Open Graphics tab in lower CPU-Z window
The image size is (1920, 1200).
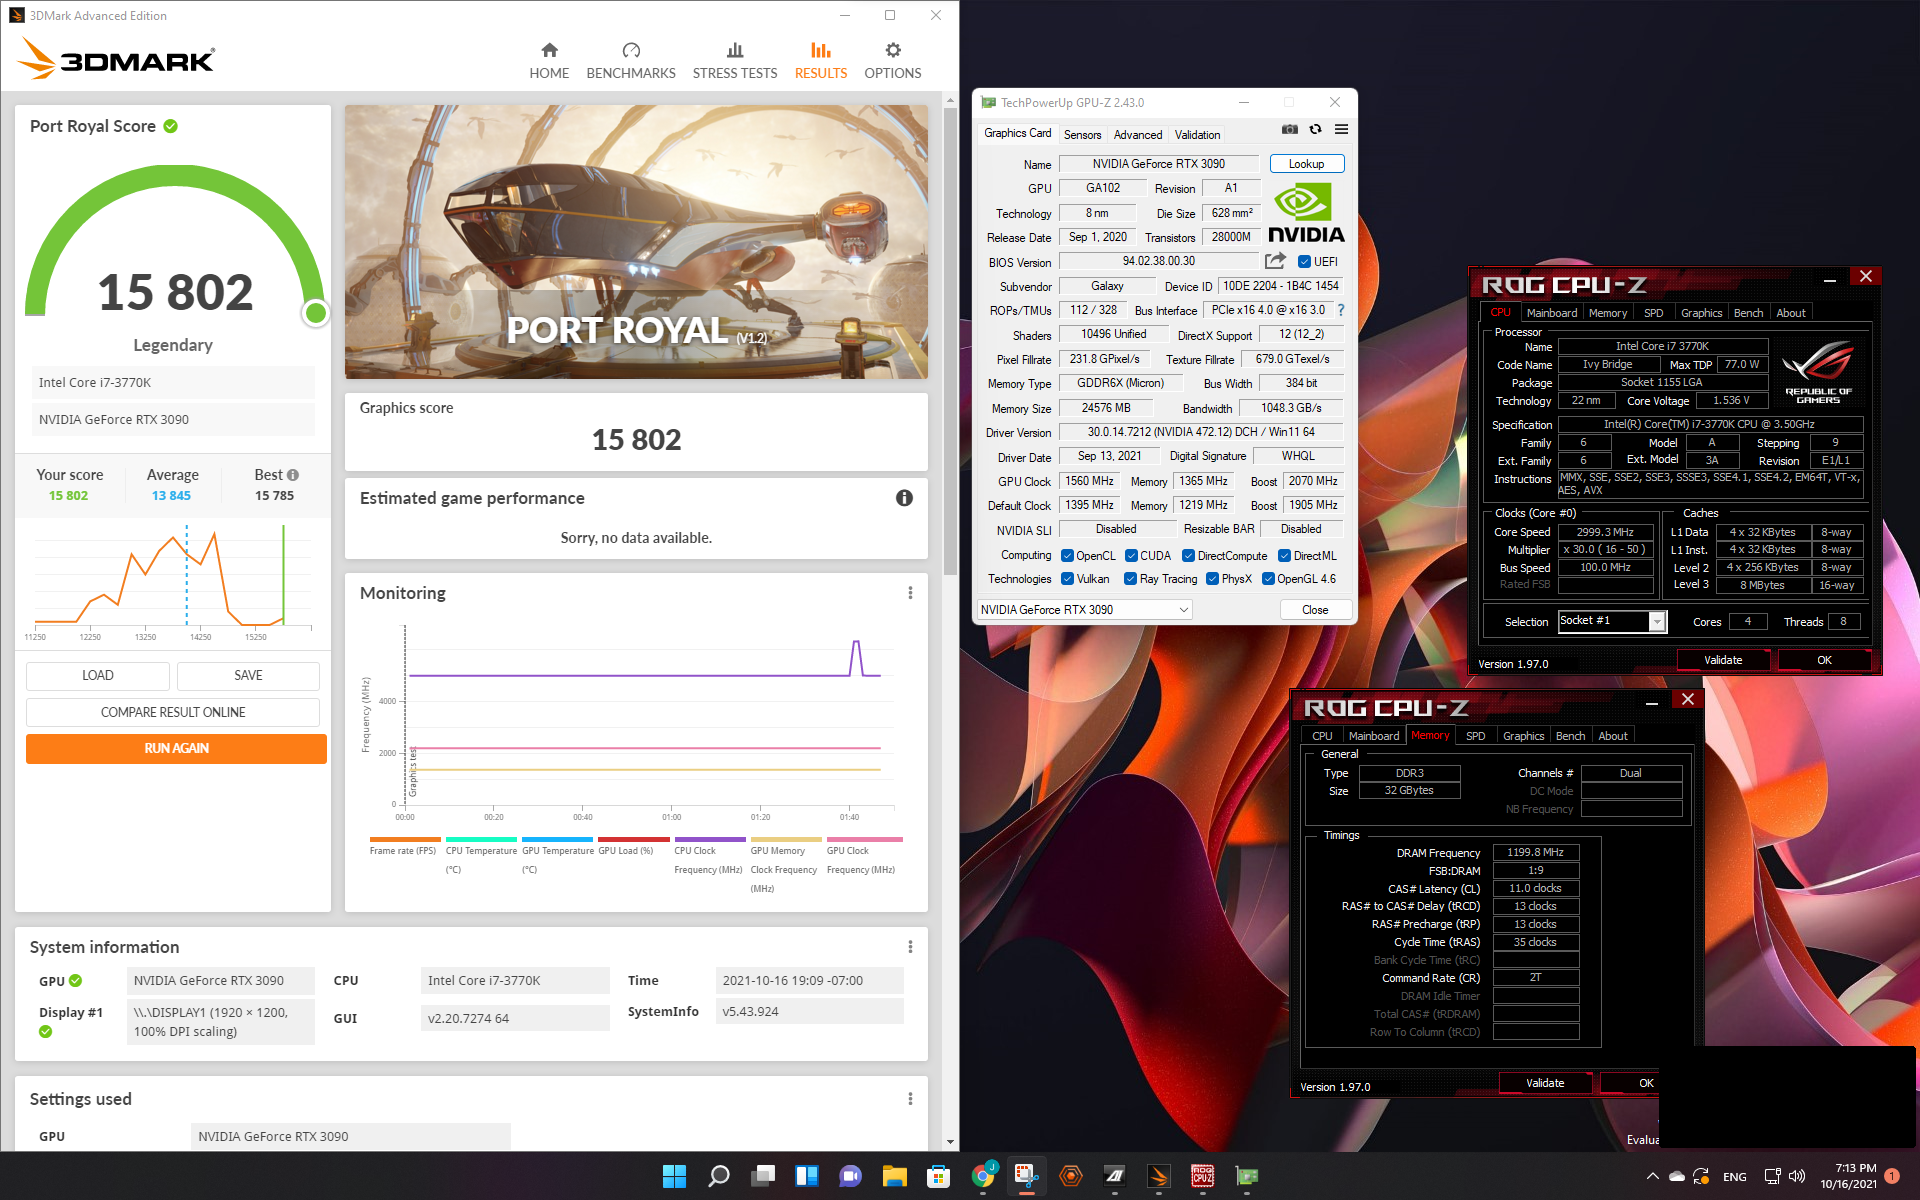(1523, 736)
